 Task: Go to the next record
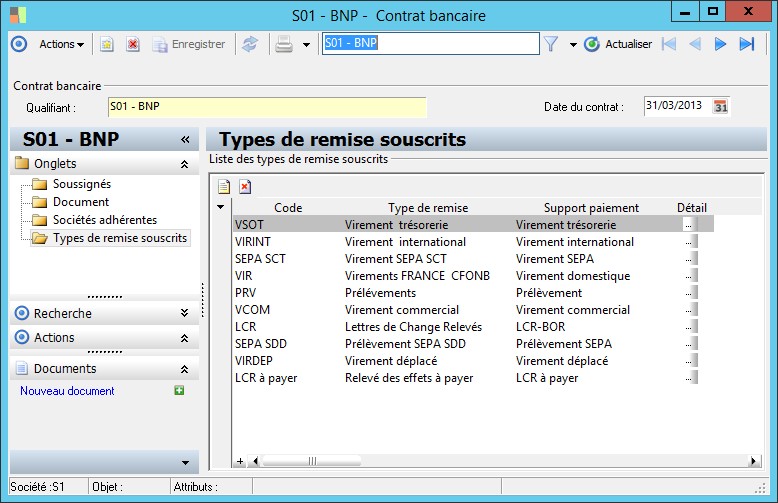720,44
